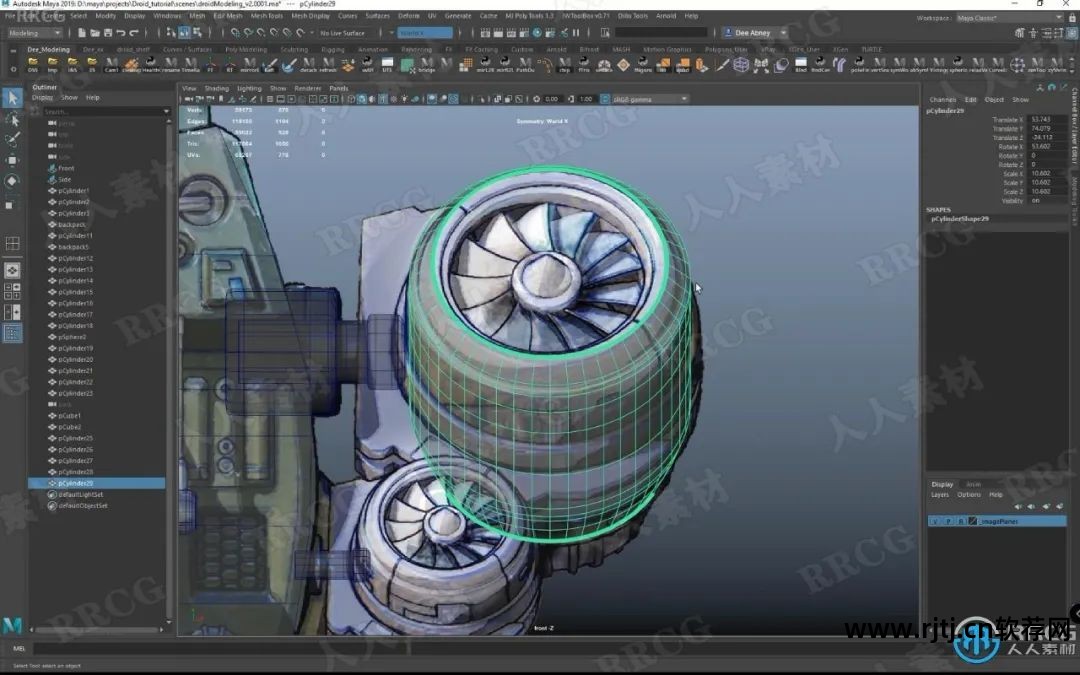The image size is (1080, 675).
Task: Click the Save Scene icon in status line
Action: click(x=110, y=33)
